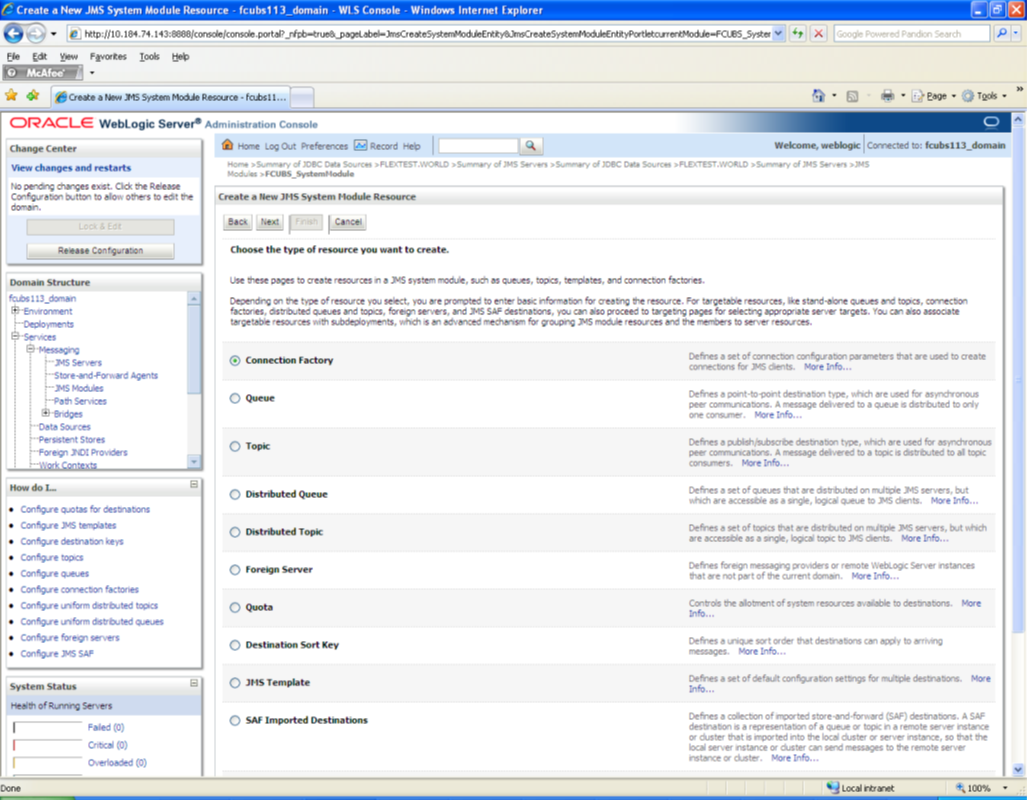
Task: Open the File menu
Action: 13,56
